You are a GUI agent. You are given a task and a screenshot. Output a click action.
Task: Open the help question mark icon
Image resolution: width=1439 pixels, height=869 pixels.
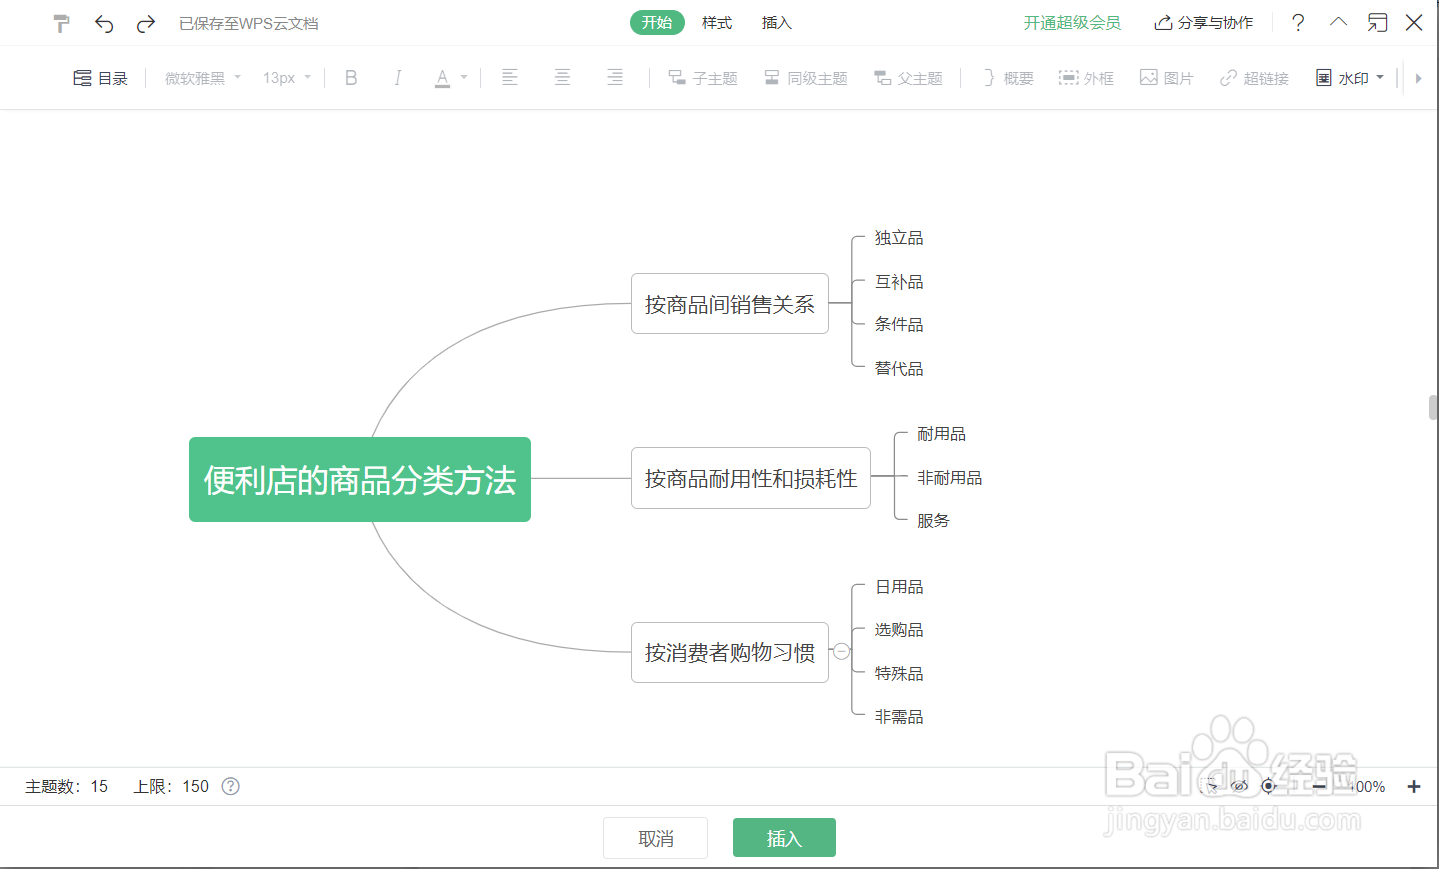click(1298, 22)
